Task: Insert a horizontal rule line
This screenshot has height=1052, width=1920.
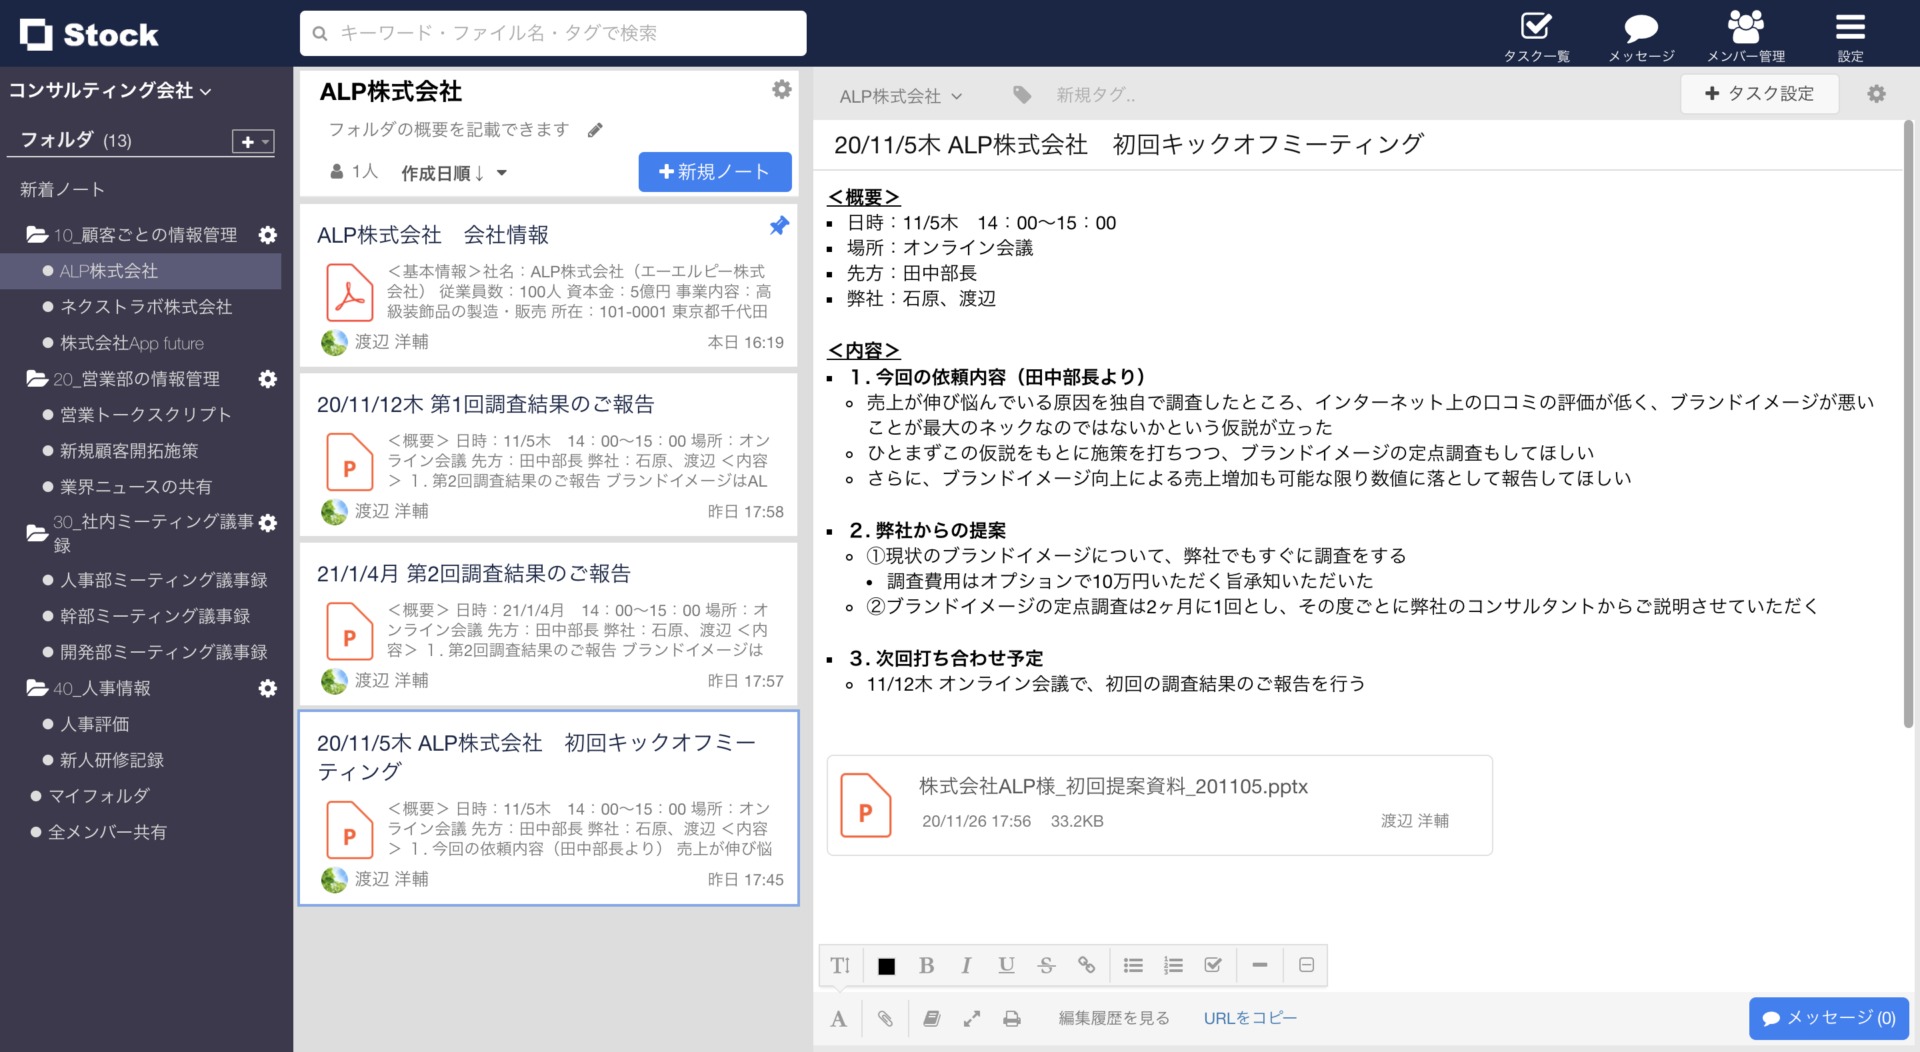Action: (x=1260, y=965)
